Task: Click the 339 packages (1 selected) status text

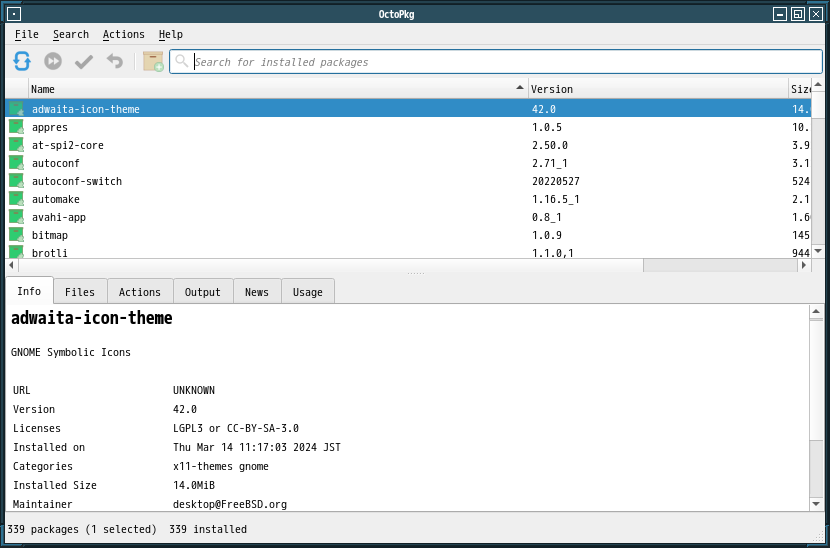Action: click(82, 529)
